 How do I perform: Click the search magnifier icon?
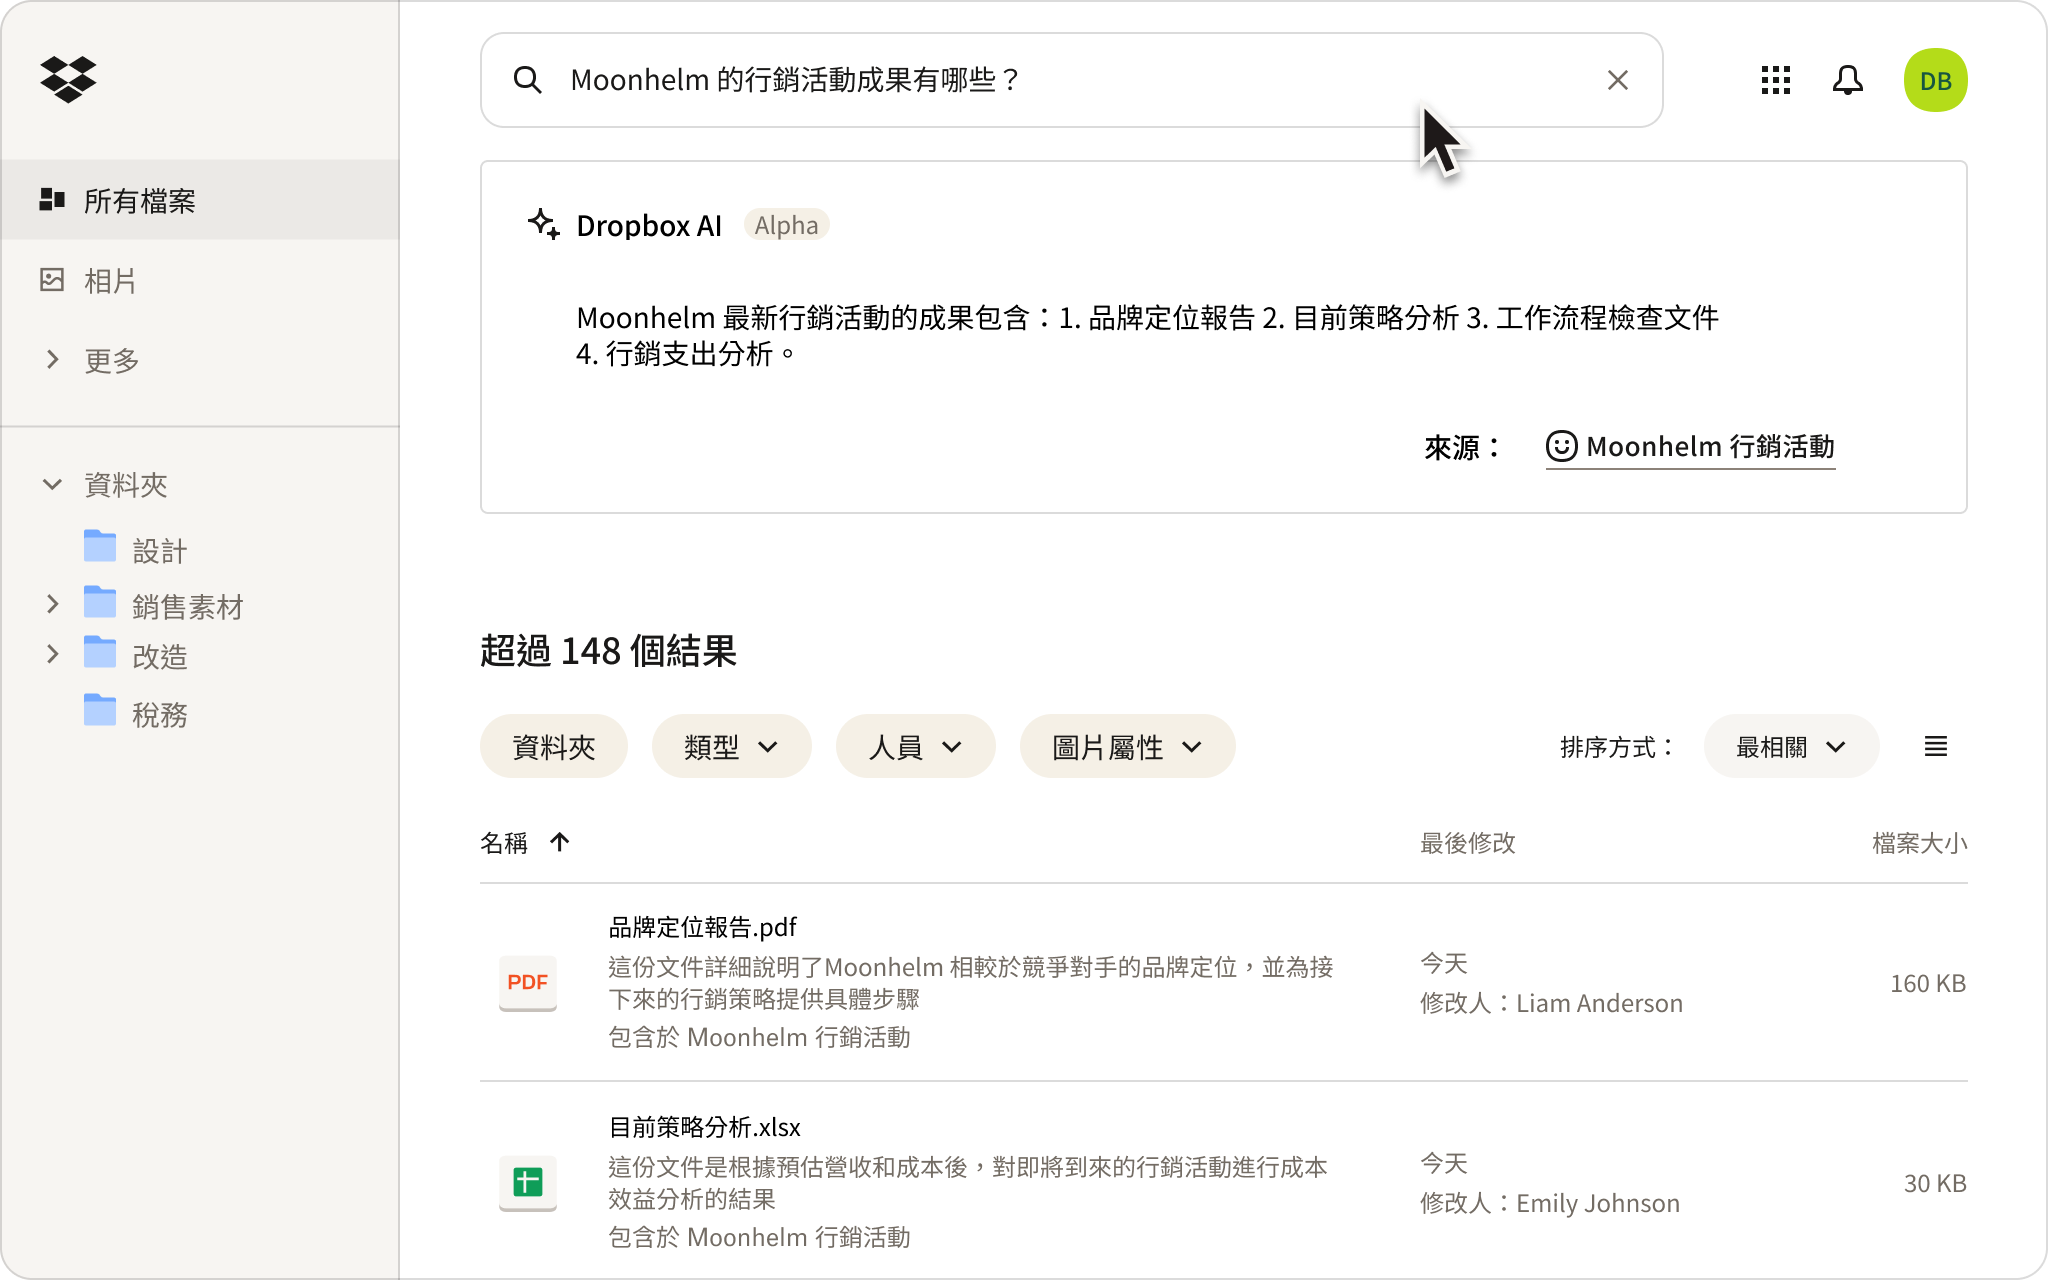(527, 80)
